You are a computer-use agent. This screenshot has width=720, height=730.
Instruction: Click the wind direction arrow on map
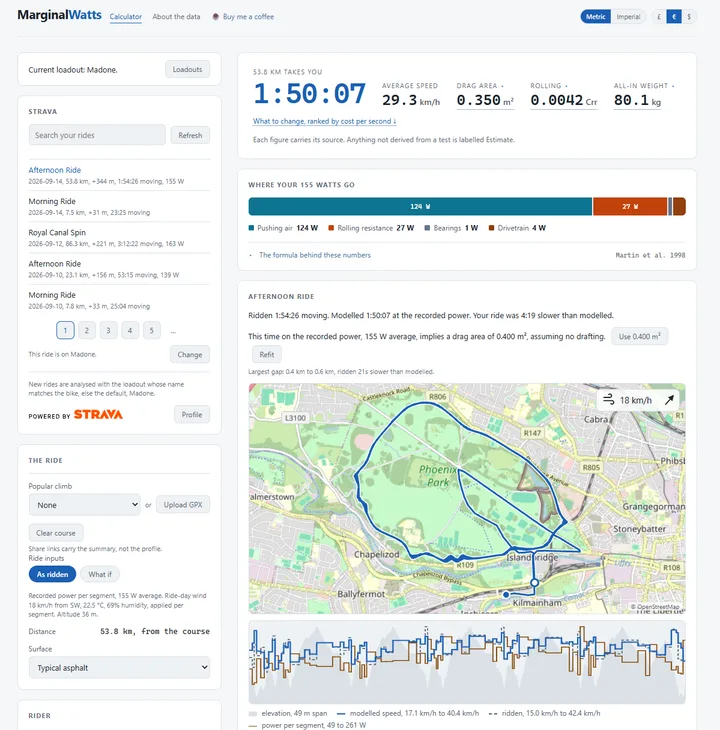coord(669,400)
